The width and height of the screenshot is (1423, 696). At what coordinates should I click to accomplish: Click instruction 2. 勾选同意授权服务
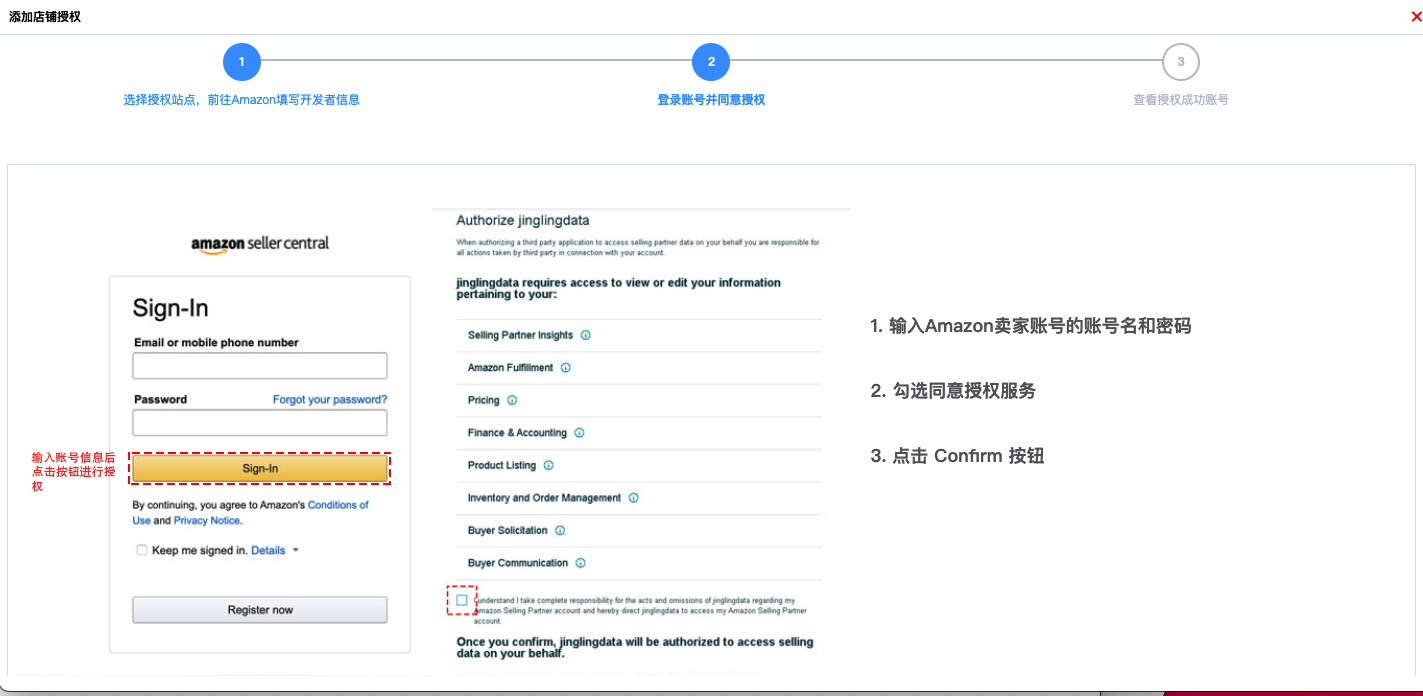pyautogui.click(x=953, y=391)
